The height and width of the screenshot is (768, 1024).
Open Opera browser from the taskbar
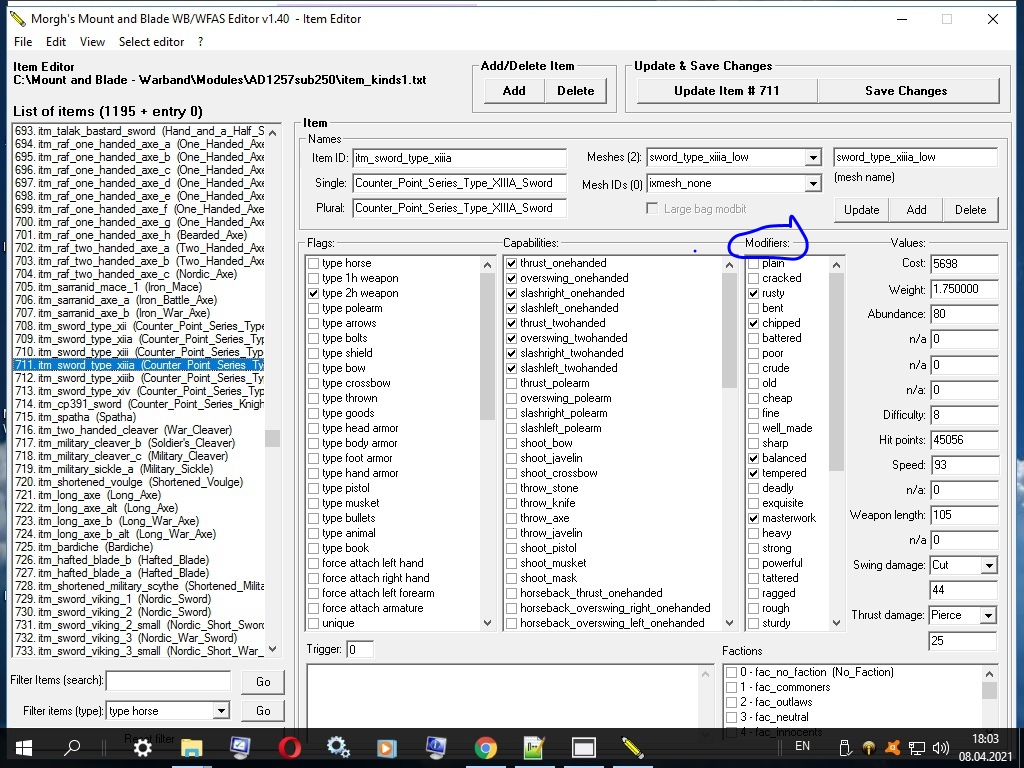(289, 747)
